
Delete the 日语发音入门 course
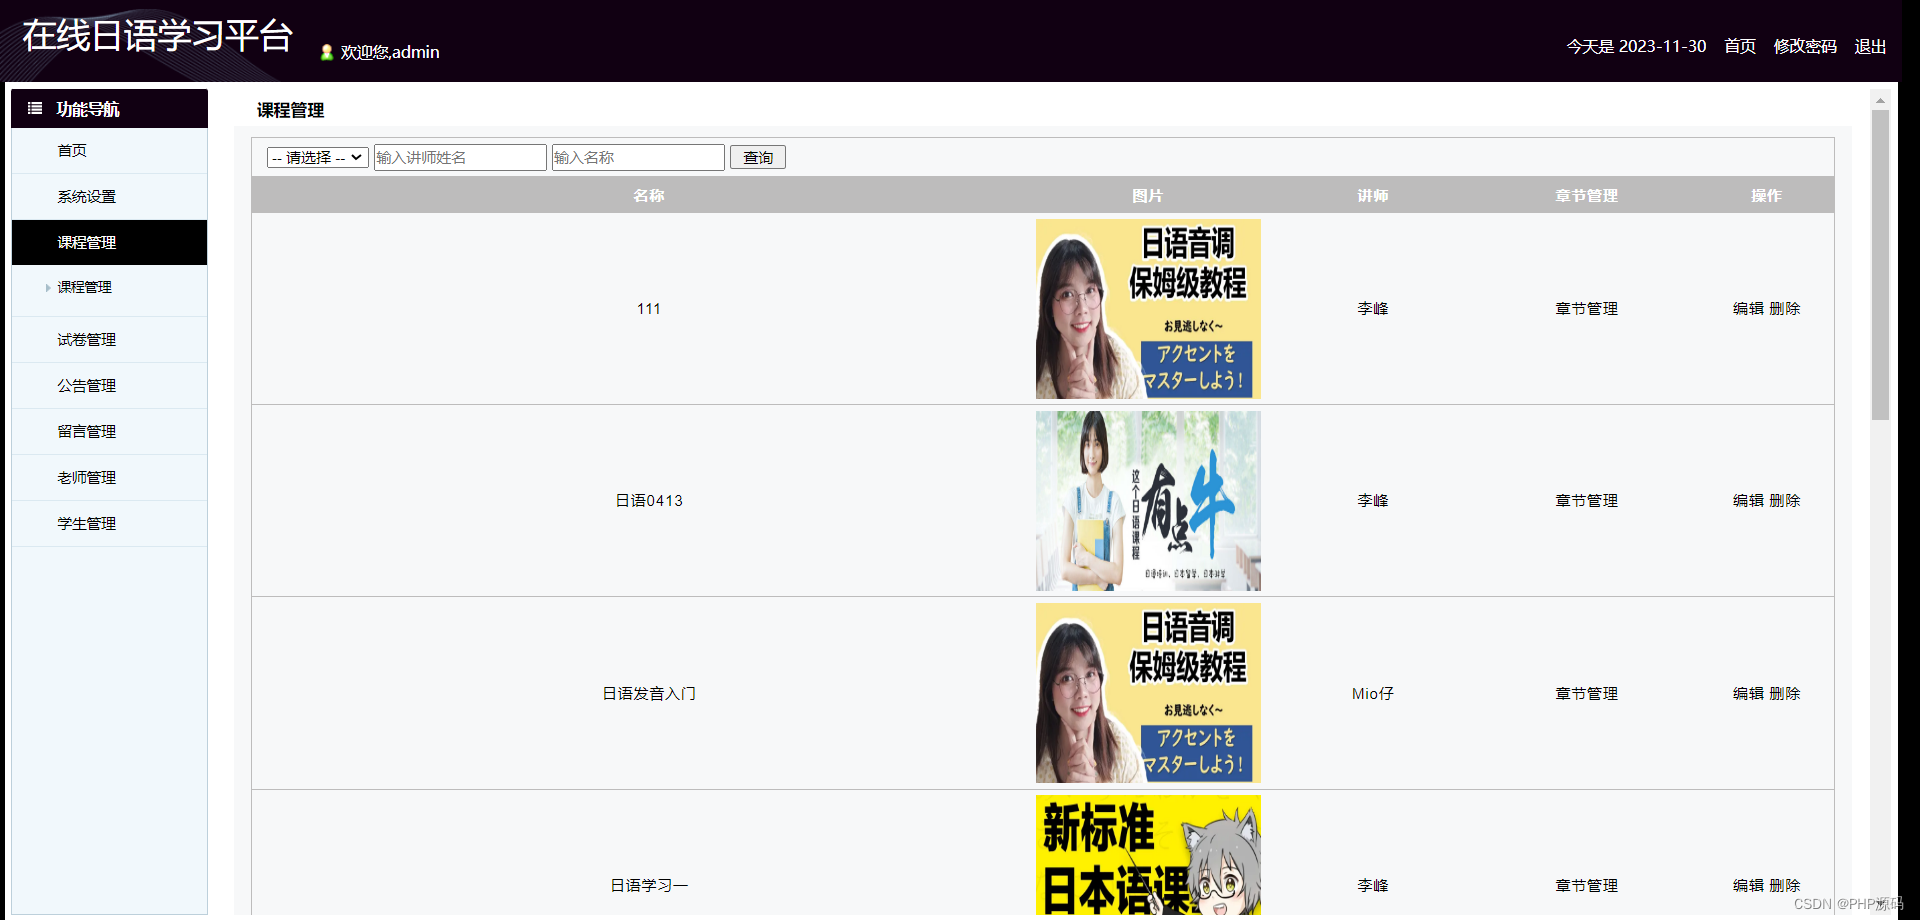[x=1784, y=694]
